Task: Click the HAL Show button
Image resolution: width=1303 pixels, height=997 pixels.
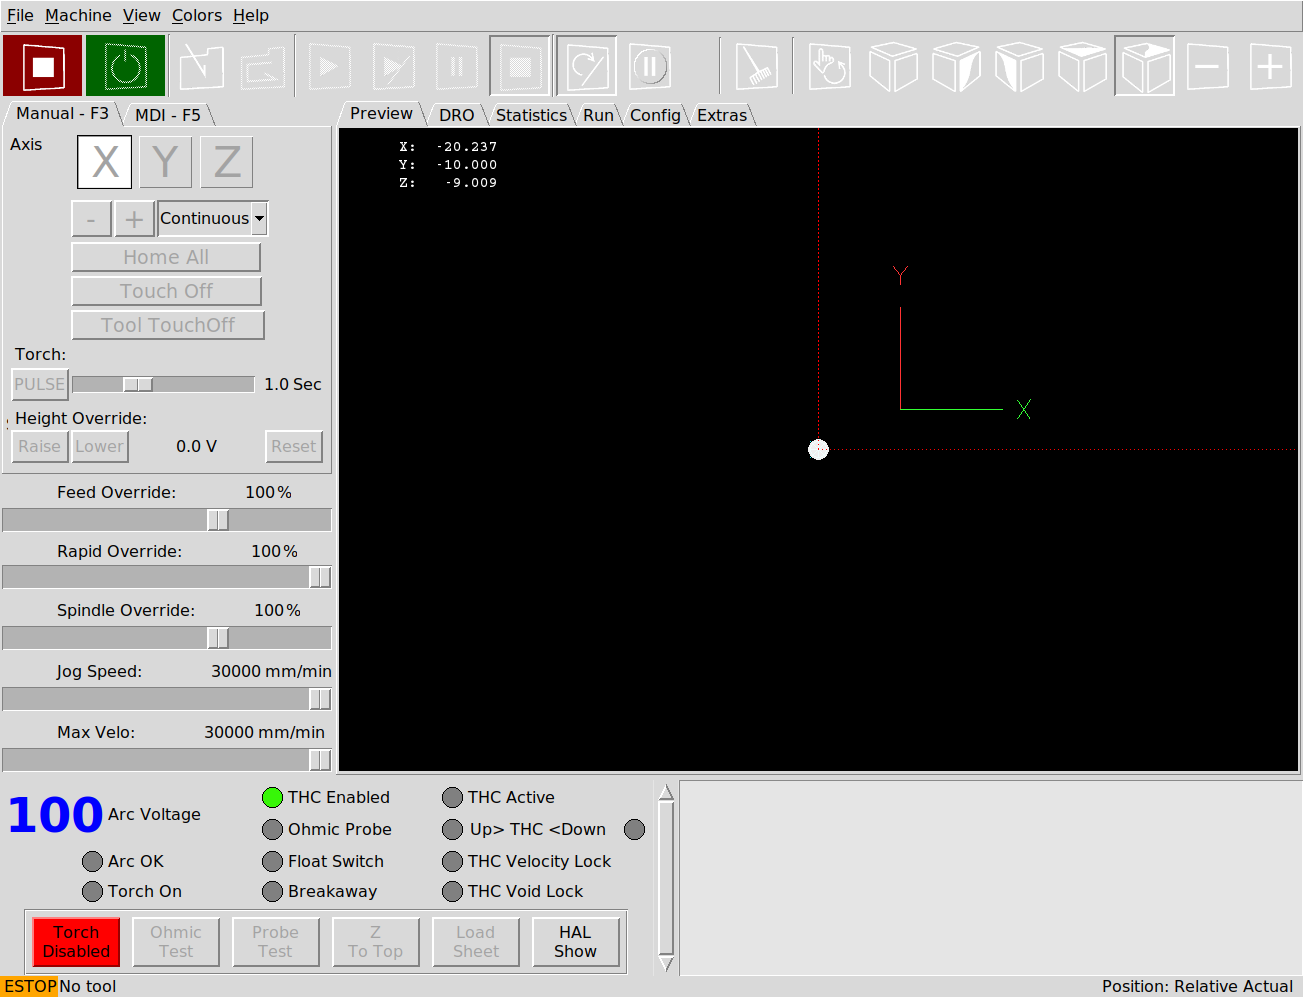Action: tap(576, 942)
